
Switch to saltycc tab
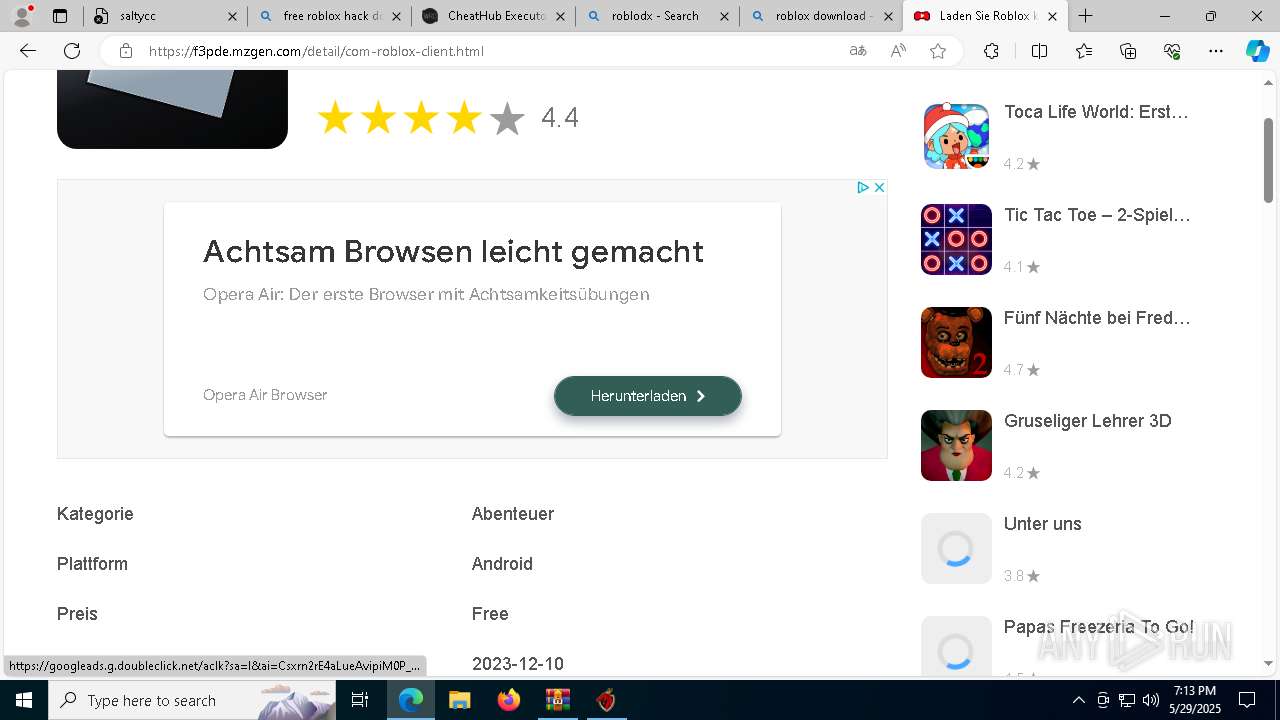click(x=165, y=16)
